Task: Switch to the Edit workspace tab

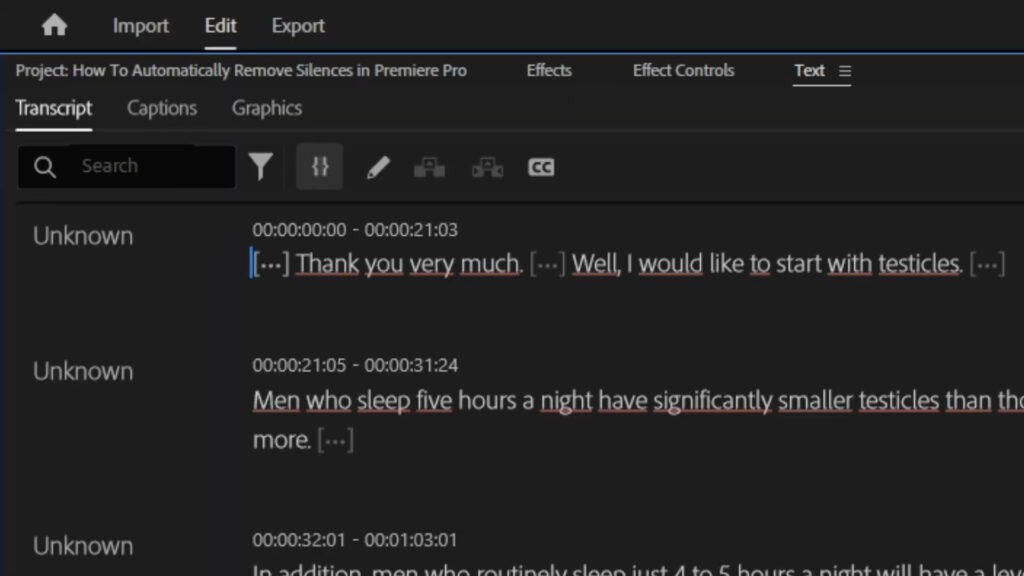Action: pyautogui.click(x=220, y=25)
